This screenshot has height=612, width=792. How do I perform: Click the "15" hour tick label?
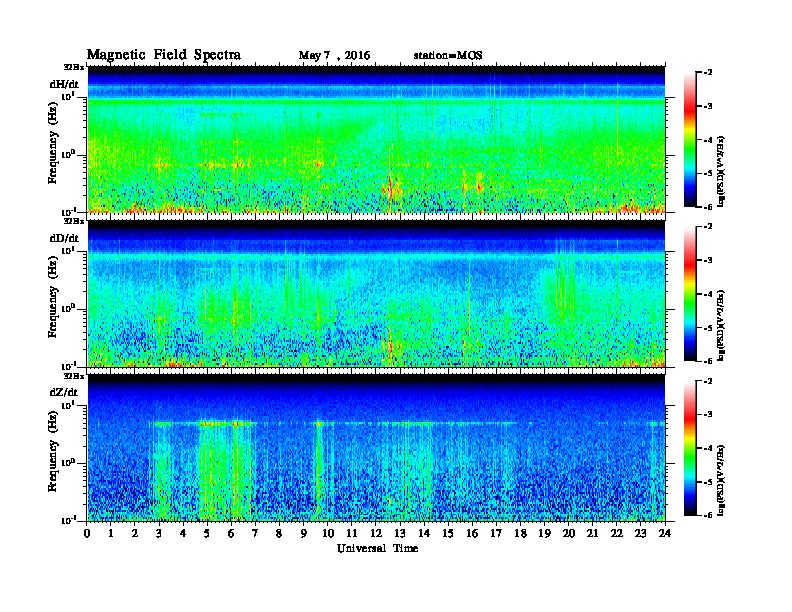[x=448, y=533]
